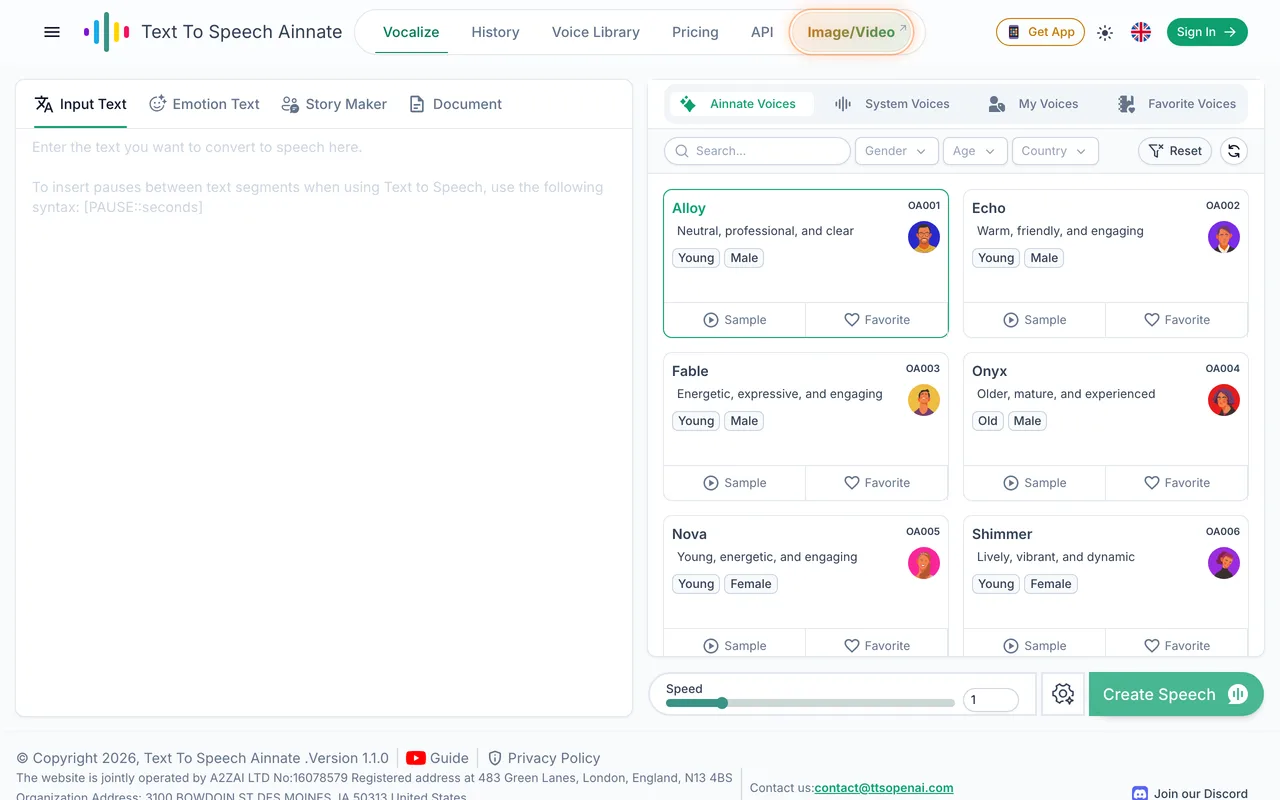Show the System Voices tab
The width and height of the screenshot is (1280, 800).
click(x=892, y=104)
